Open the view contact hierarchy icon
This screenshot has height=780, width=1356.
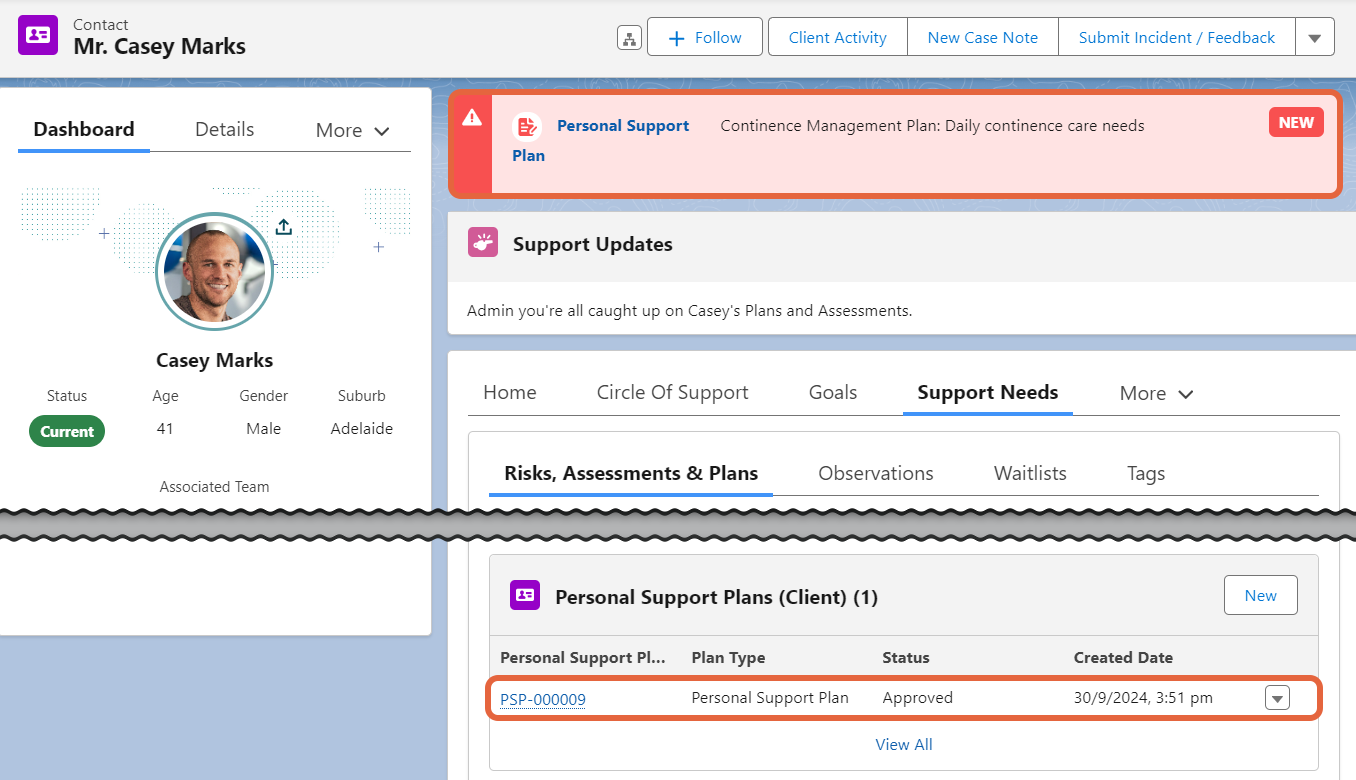point(629,36)
